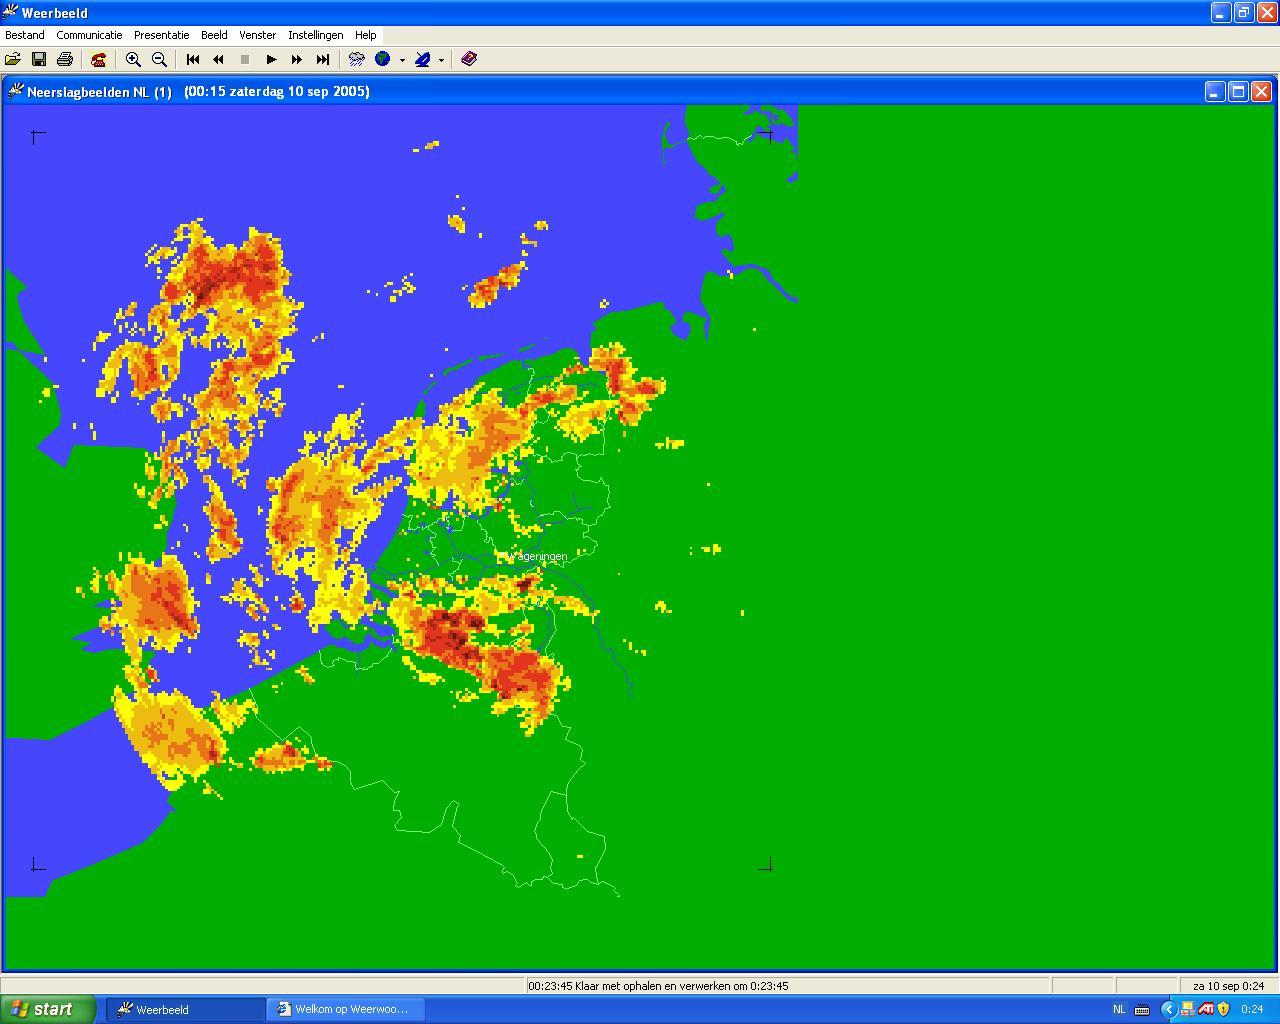Save the image with the floppy disk icon
The height and width of the screenshot is (1024, 1280).
pos(39,59)
